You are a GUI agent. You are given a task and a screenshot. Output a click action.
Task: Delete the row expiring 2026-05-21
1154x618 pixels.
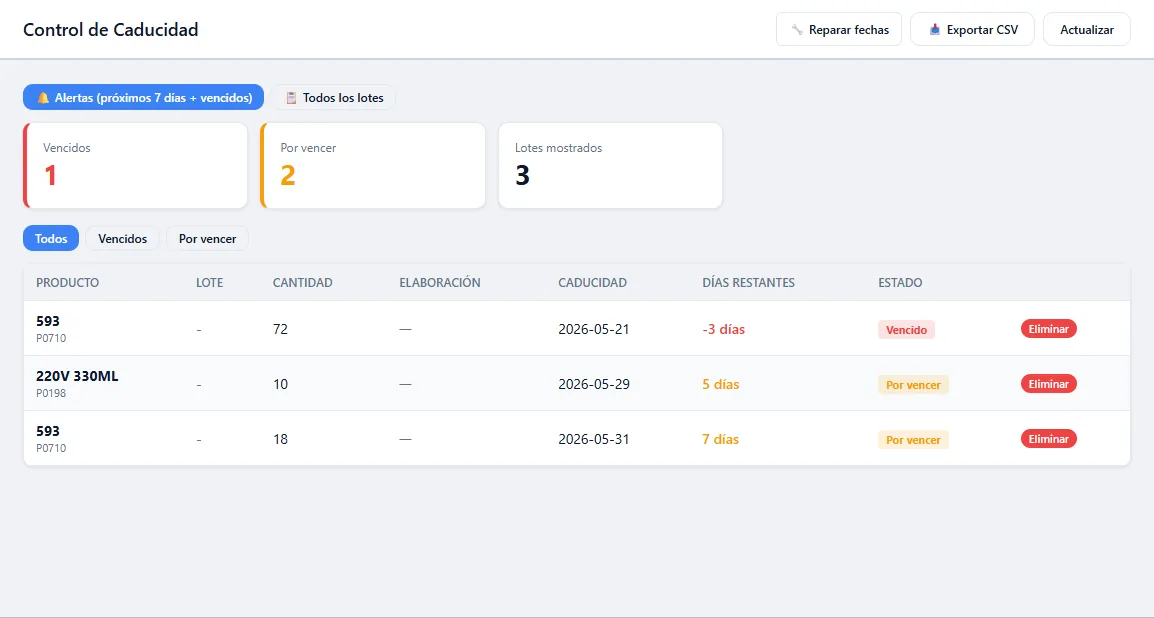(1048, 329)
